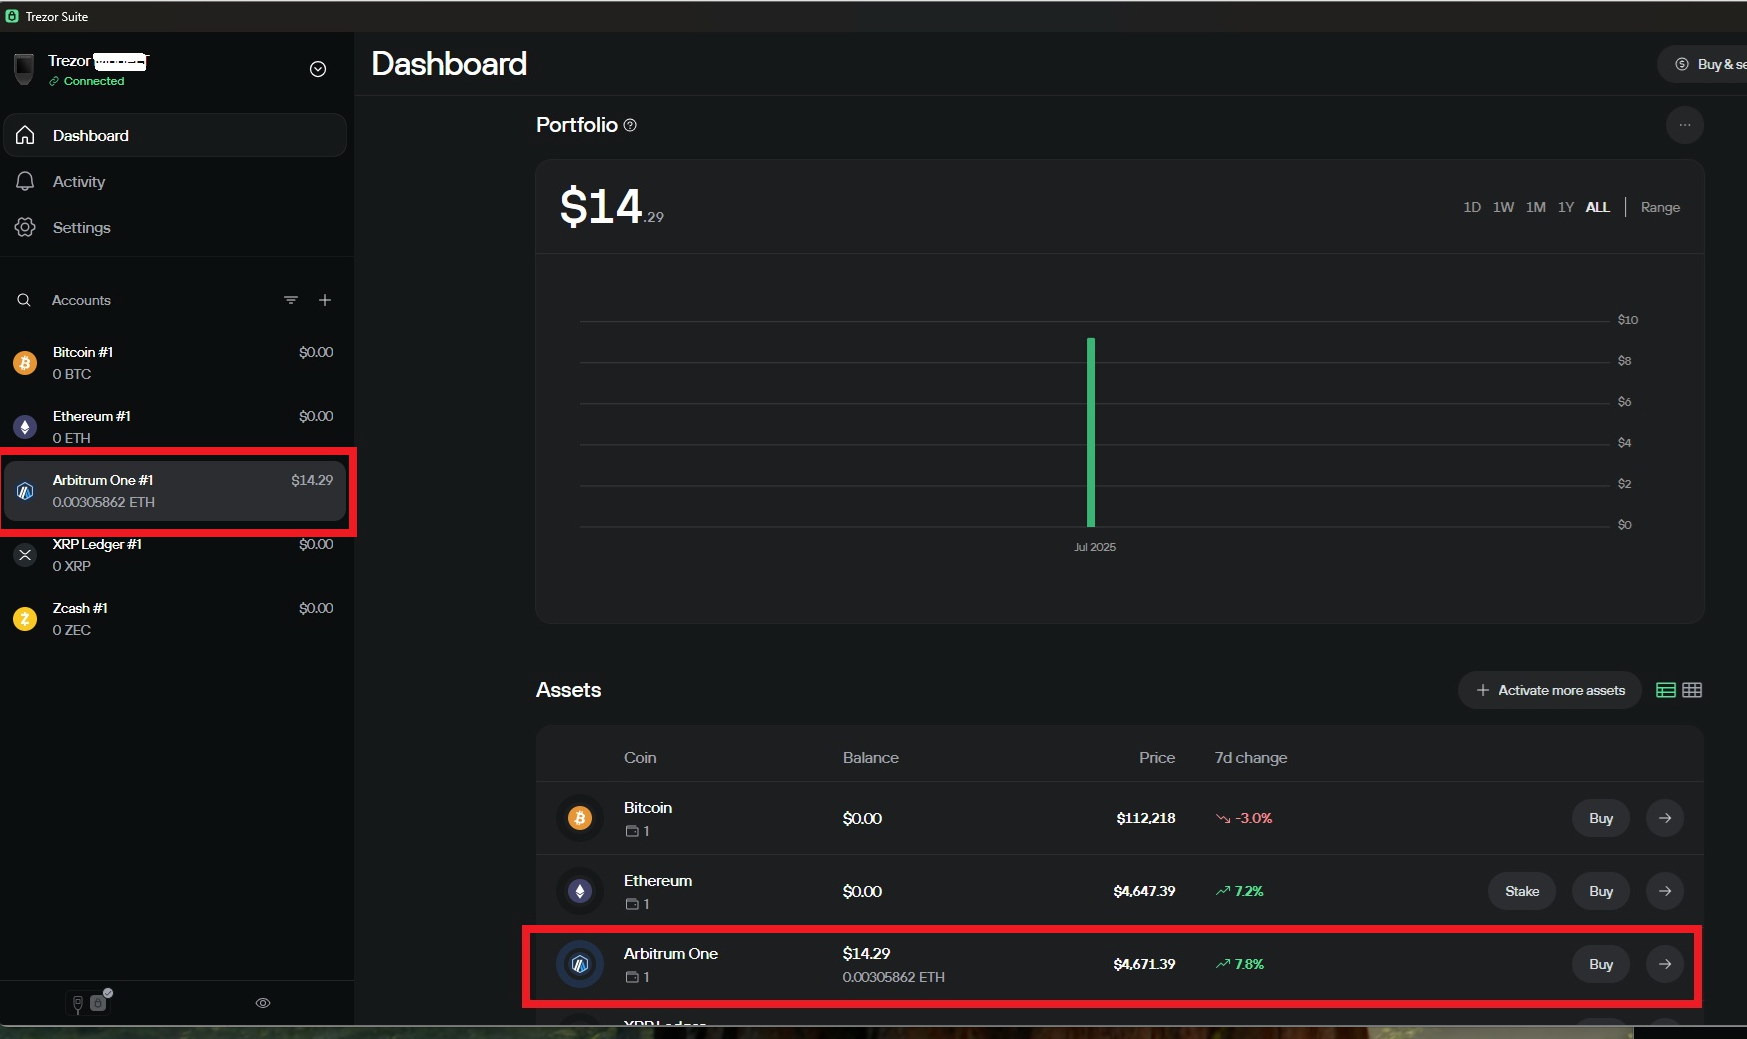This screenshot has height=1039, width=1747.
Task: Select the 1D graph range
Action: (1472, 207)
